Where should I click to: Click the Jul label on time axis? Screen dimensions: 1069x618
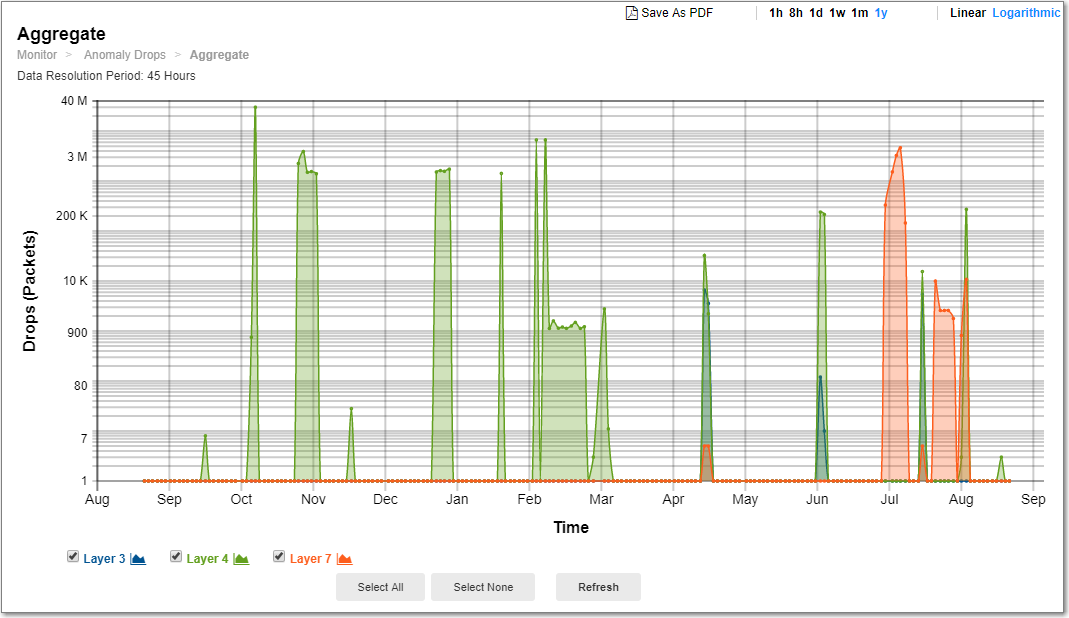coord(889,499)
